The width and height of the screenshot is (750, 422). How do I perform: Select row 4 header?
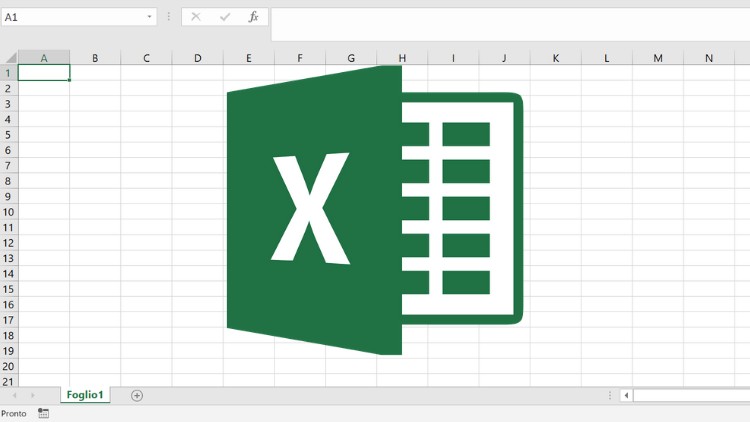tap(9, 119)
